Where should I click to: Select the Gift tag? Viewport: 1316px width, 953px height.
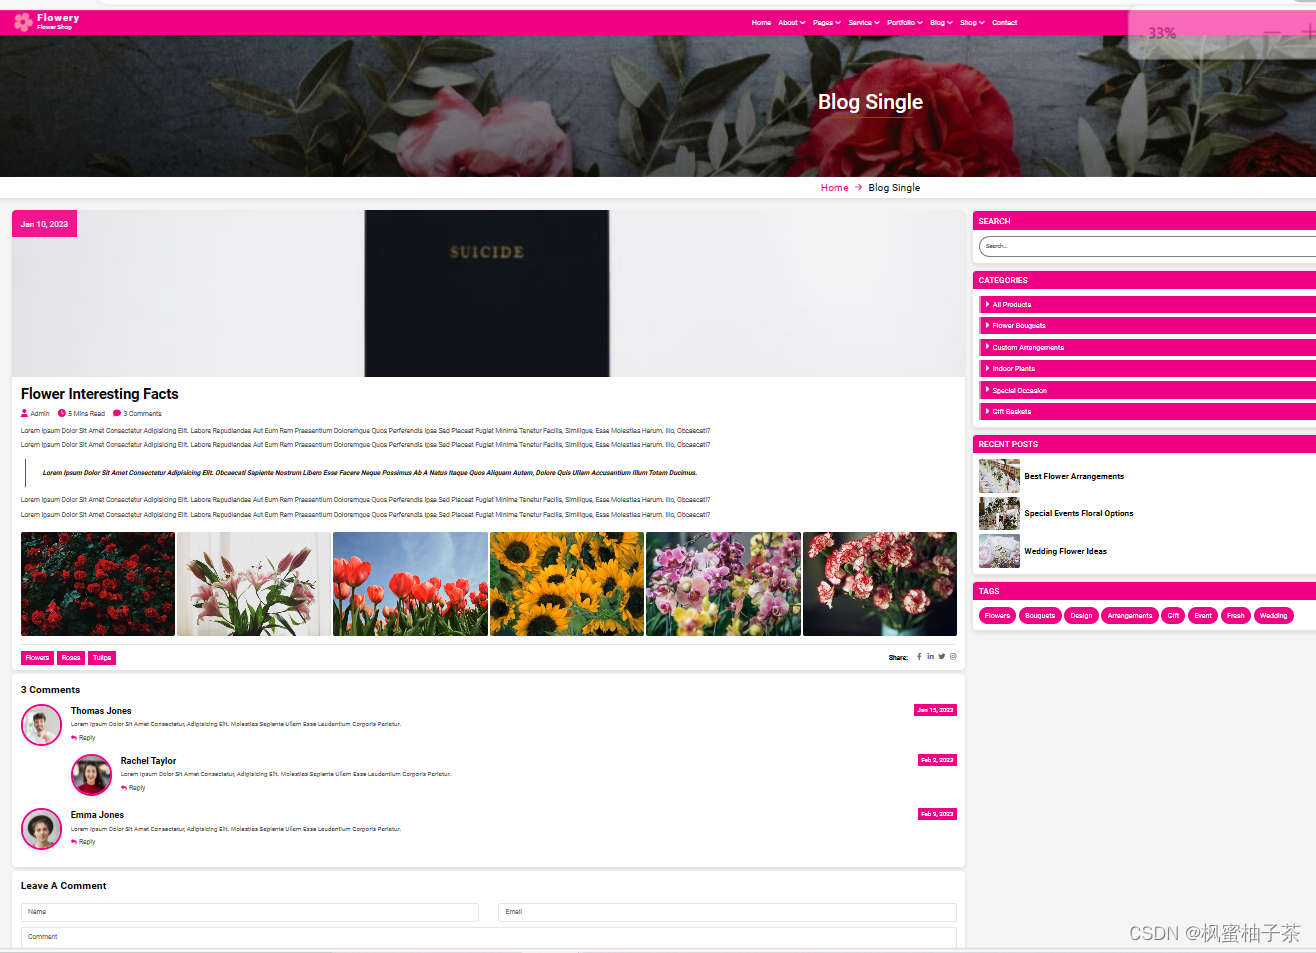[1173, 616]
